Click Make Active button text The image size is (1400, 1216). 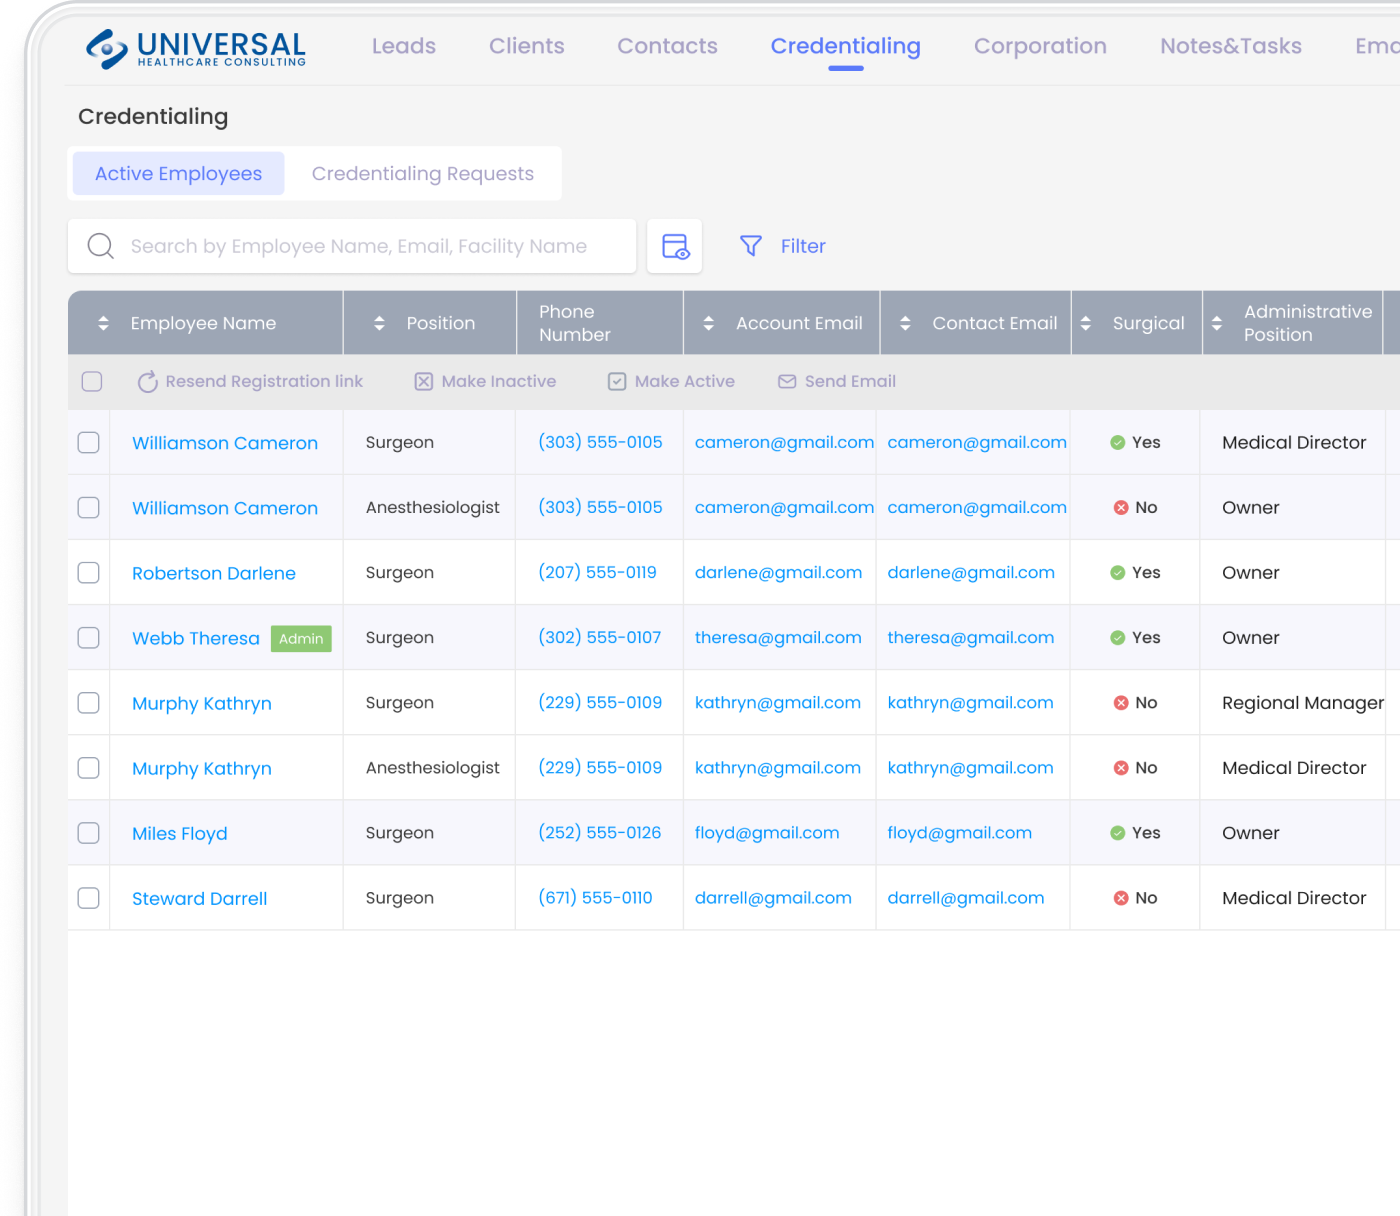[x=685, y=381]
